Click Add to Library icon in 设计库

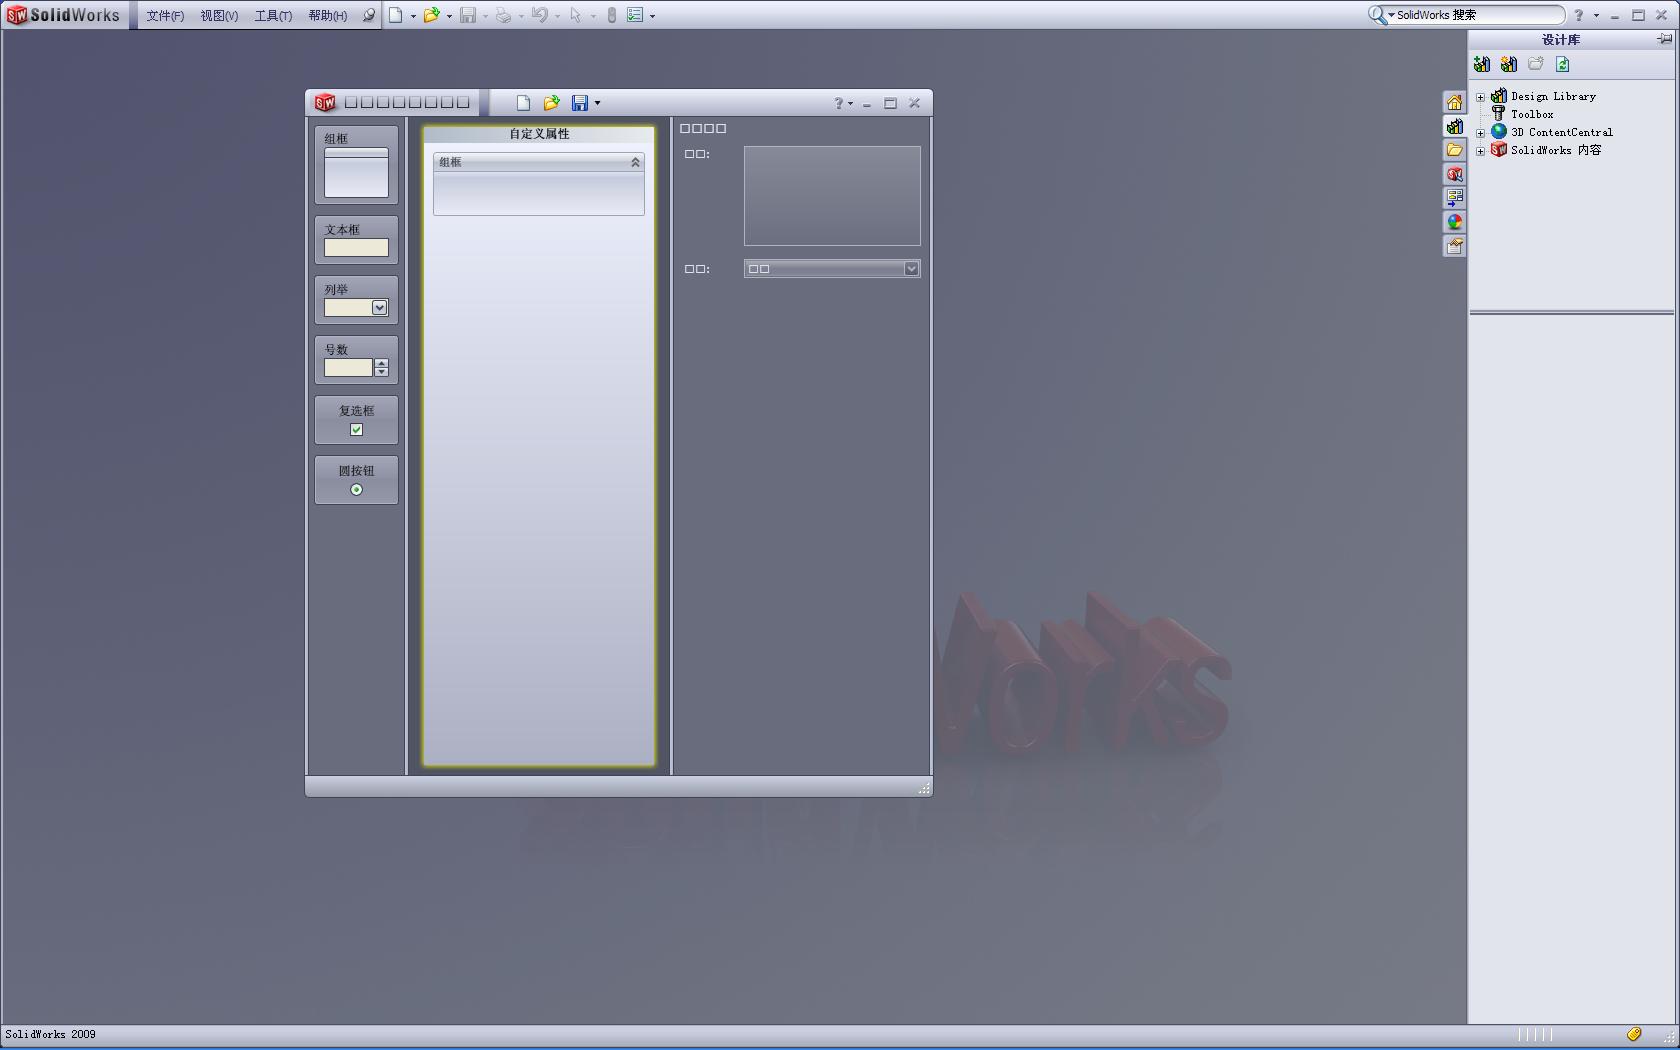coord(1482,64)
